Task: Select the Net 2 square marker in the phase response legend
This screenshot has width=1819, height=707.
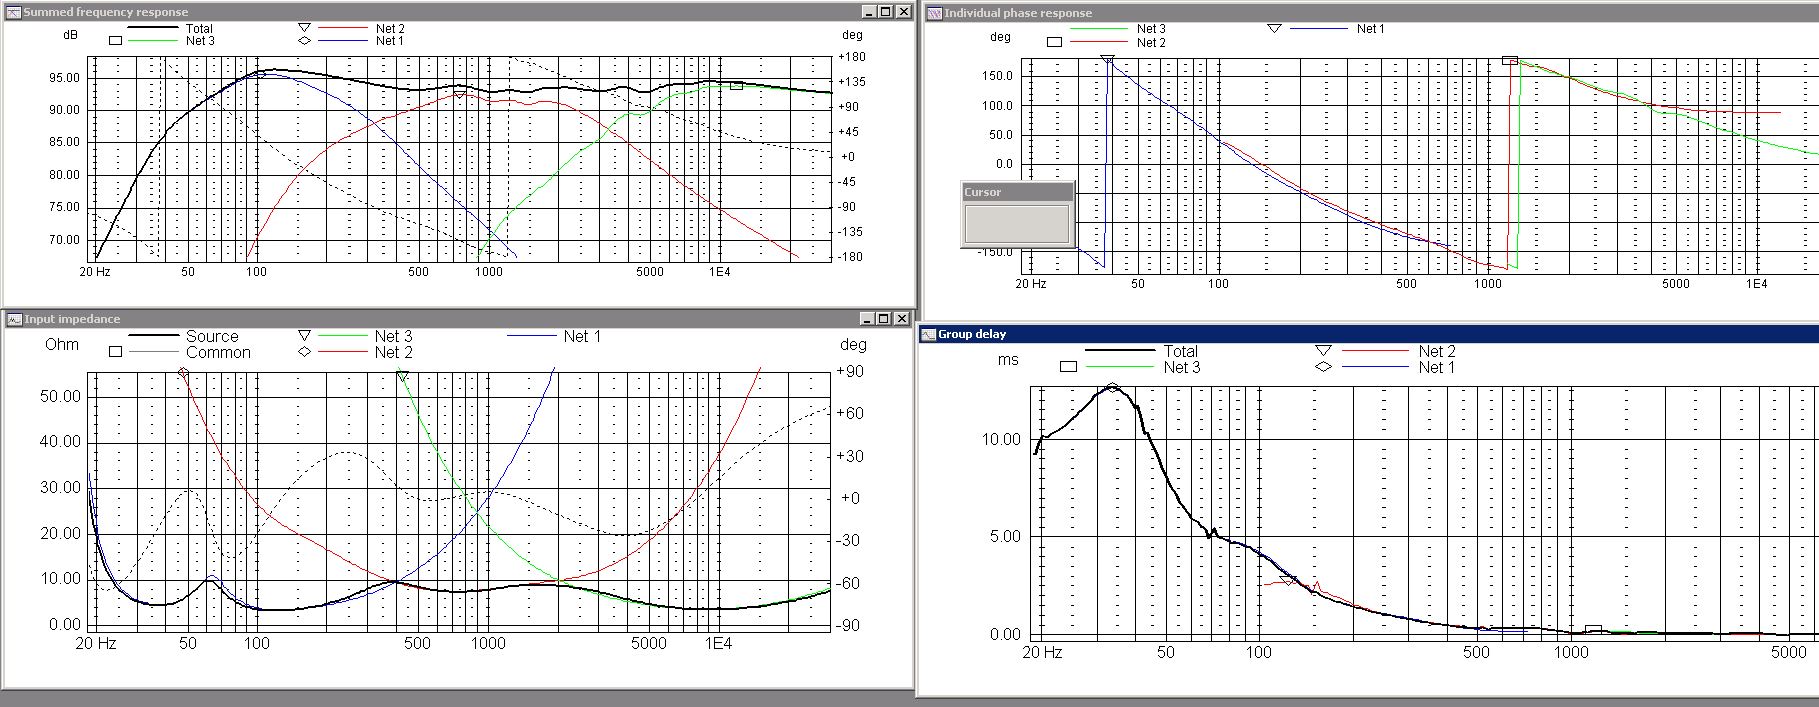Action: click(1054, 42)
